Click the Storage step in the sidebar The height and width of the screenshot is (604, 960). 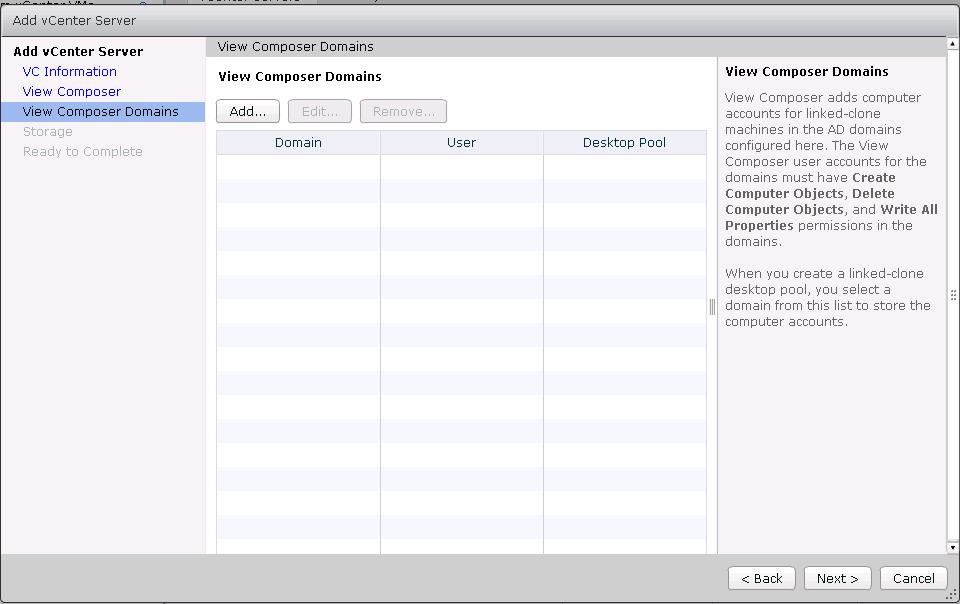tap(48, 132)
